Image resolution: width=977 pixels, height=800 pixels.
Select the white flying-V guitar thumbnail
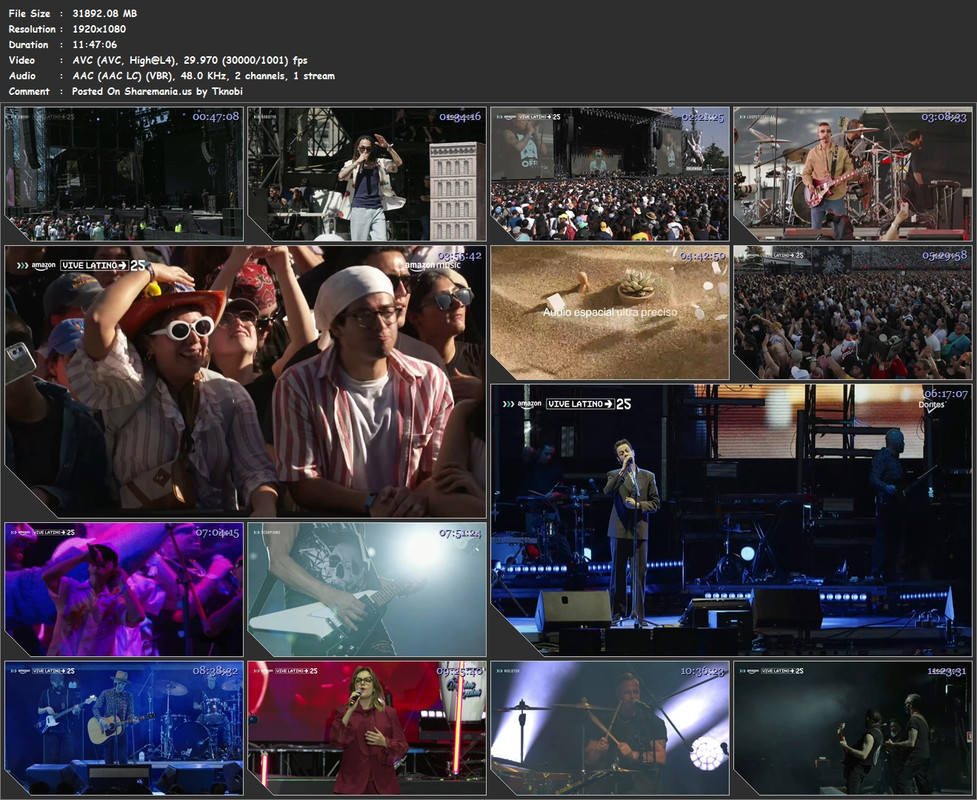tap(367, 589)
